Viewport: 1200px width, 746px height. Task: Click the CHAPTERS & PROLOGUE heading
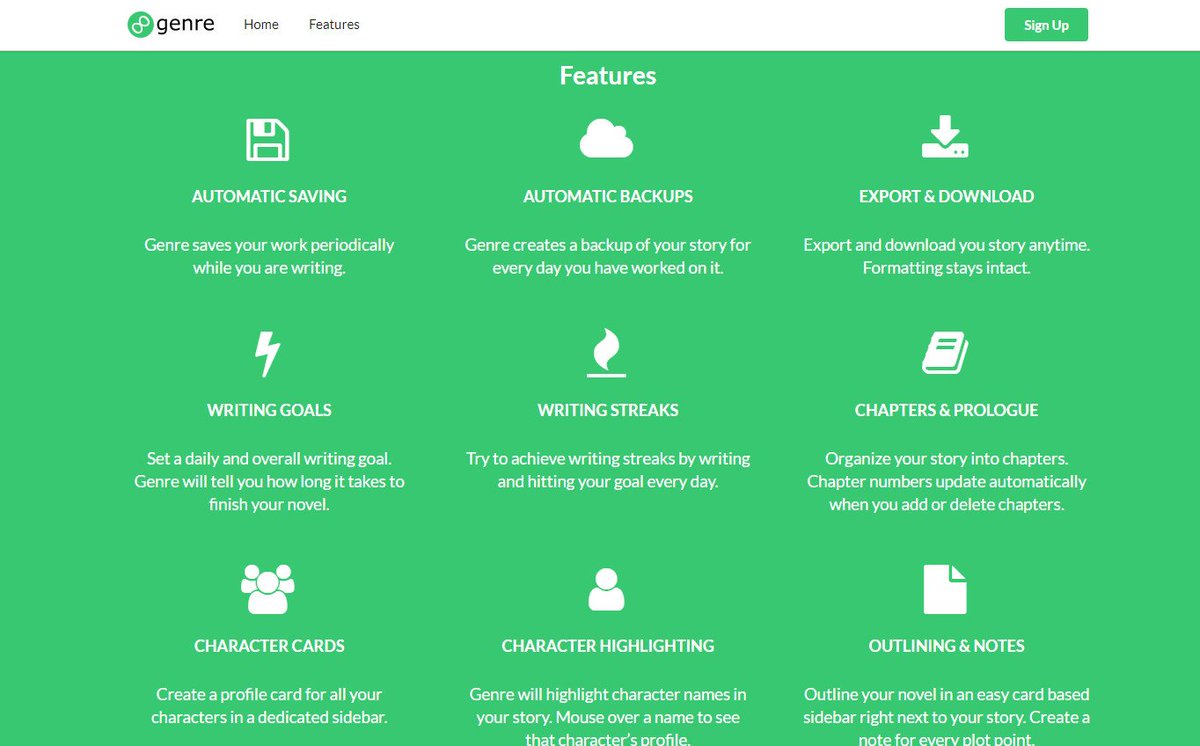pos(946,410)
